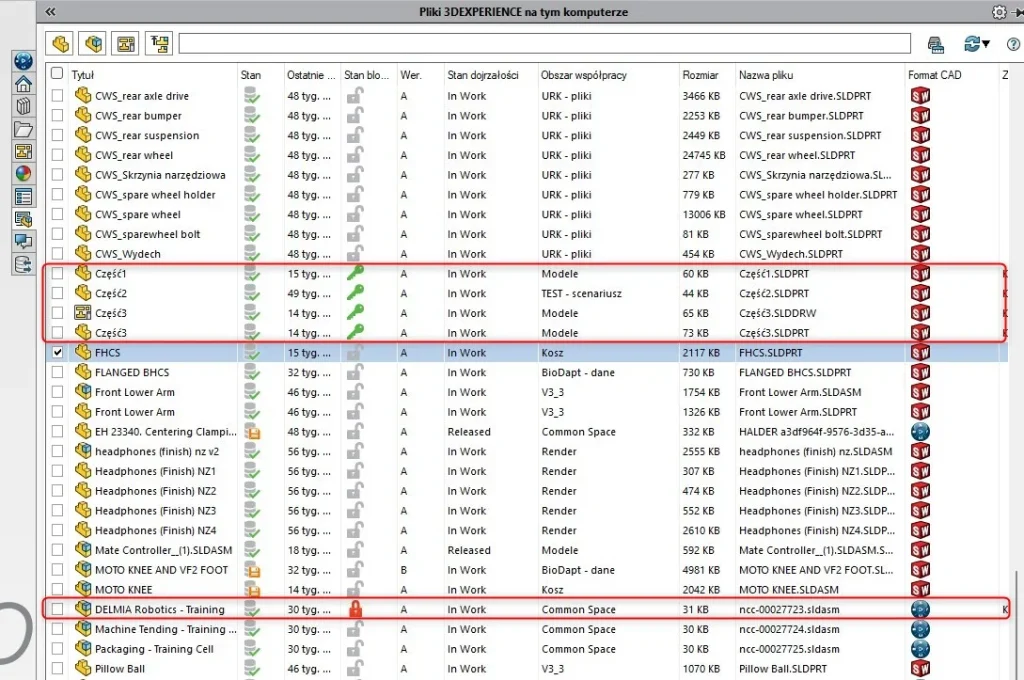
Task: Open refresh options dropdown arrow
Action: click(986, 44)
